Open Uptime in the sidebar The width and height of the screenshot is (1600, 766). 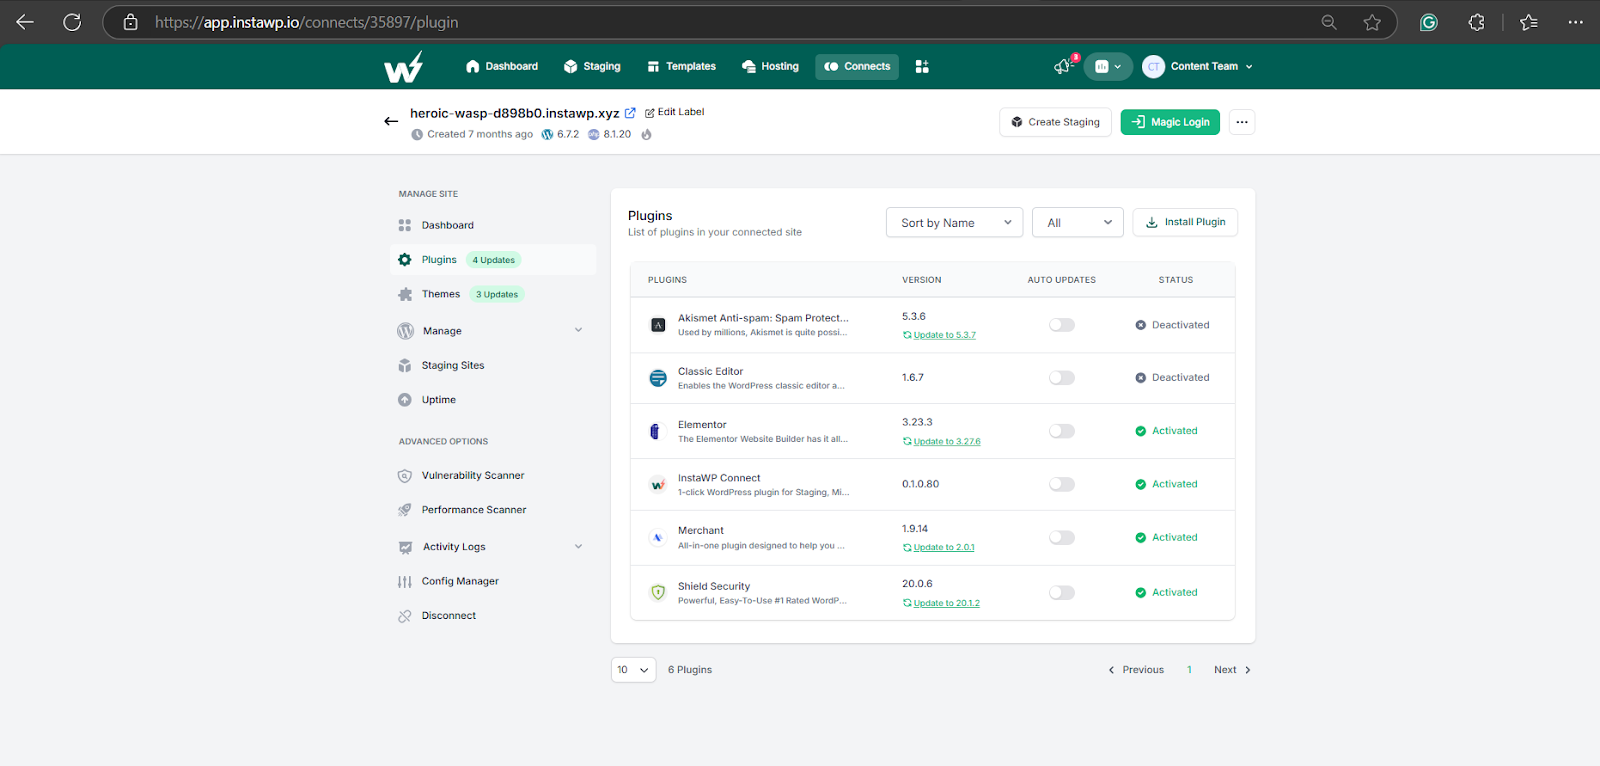click(493, 400)
